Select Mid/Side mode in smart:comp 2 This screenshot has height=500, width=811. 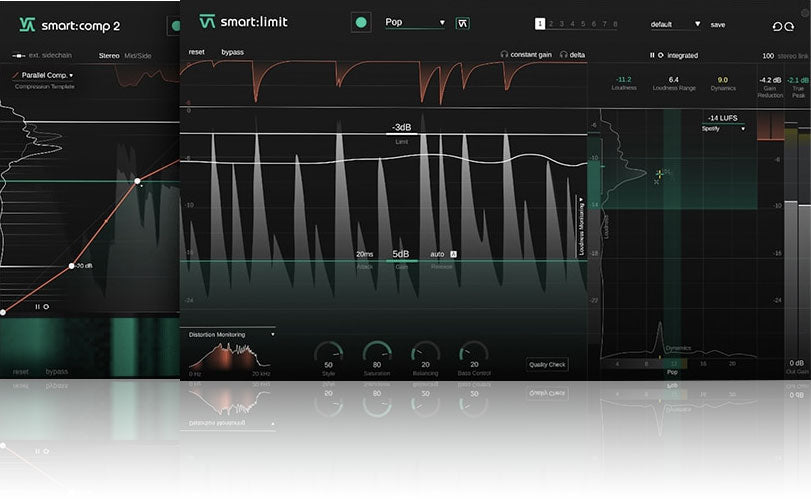138,55
